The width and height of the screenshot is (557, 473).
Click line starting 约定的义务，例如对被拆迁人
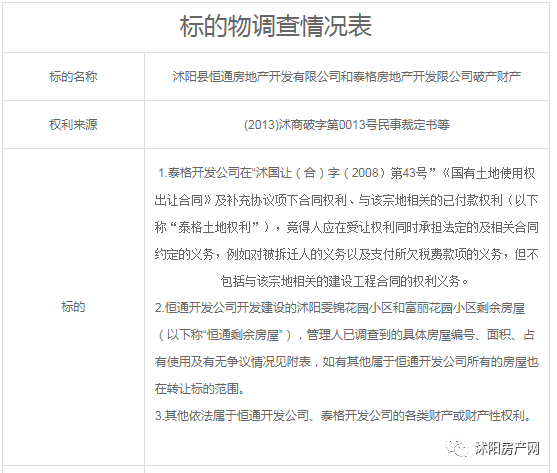346,254
